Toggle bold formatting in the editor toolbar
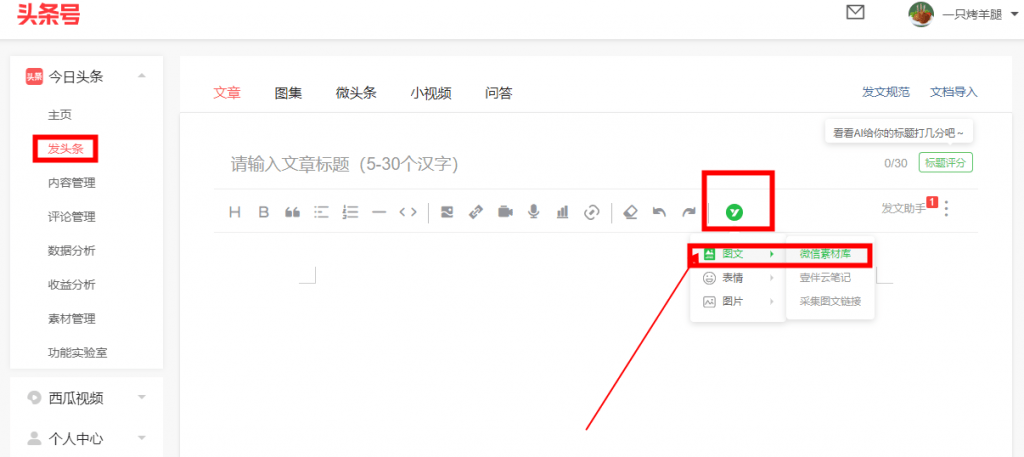The height and width of the screenshot is (457, 1024). [x=264, y=212]
